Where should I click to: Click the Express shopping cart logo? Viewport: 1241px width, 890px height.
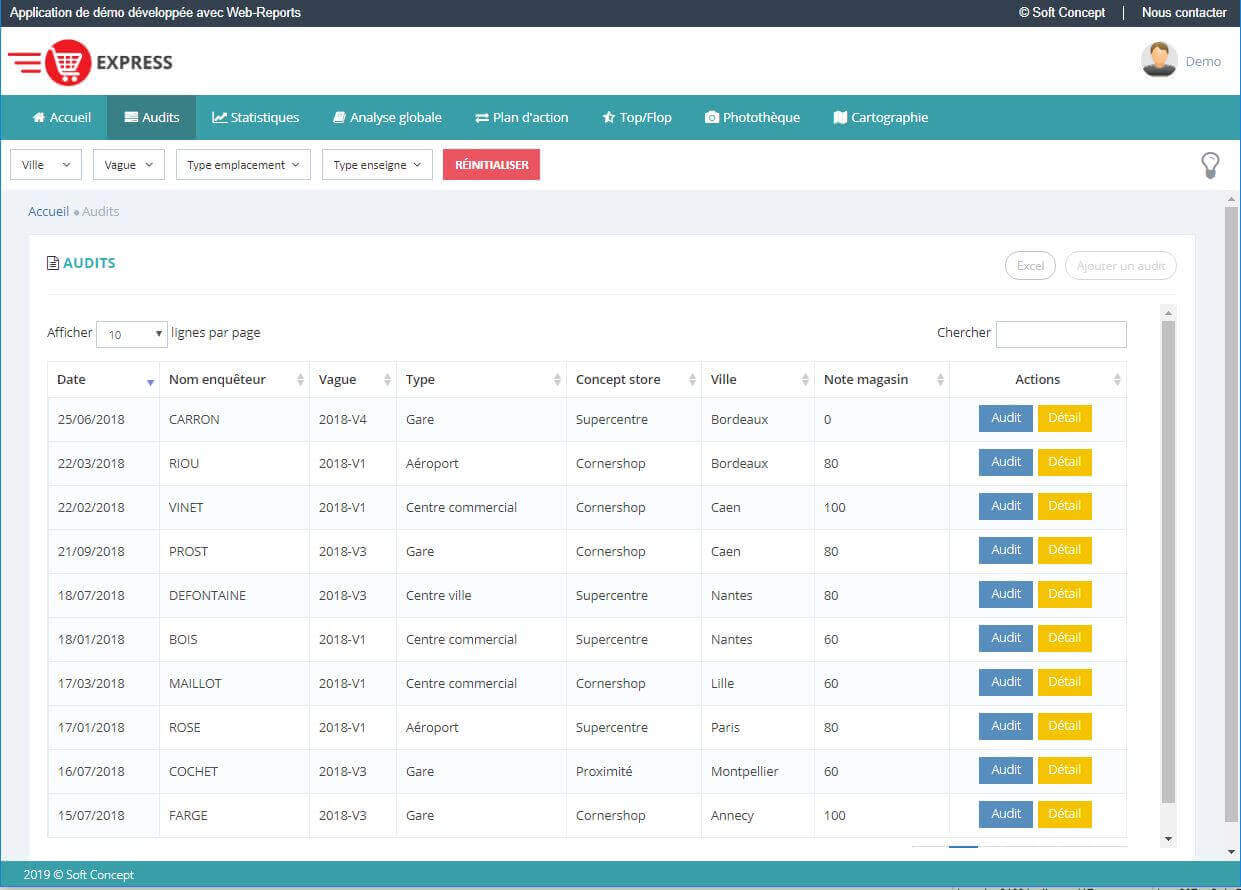coord(90,62)
